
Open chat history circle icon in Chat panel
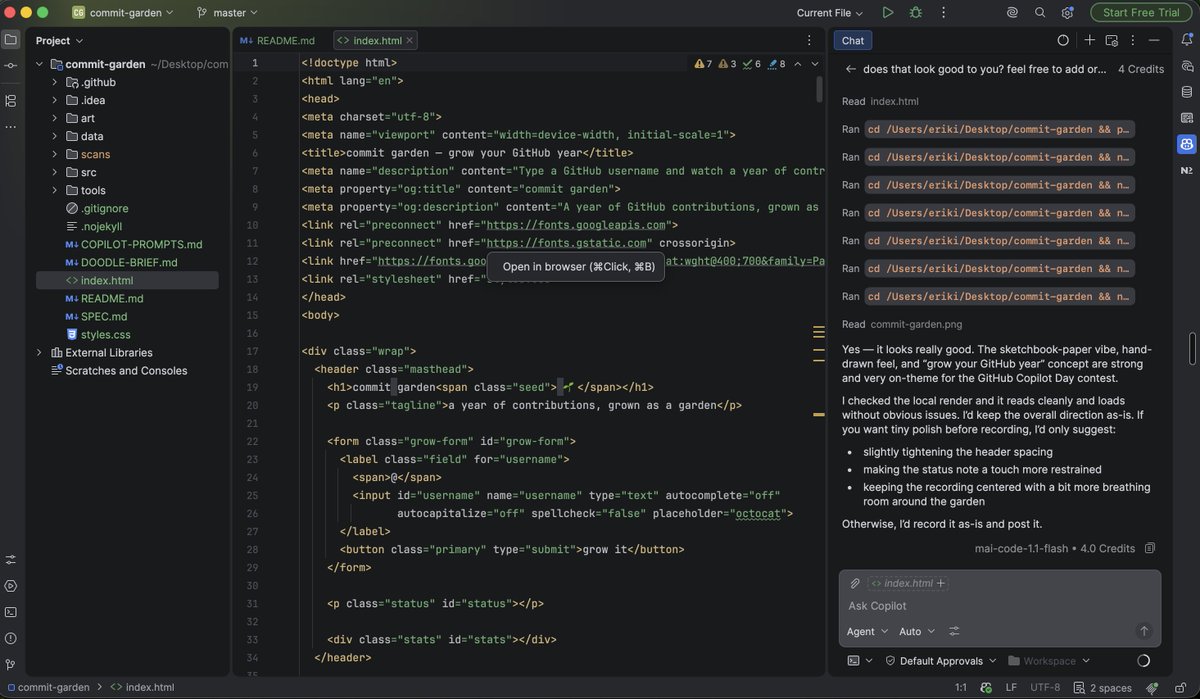click(1063, 40)
